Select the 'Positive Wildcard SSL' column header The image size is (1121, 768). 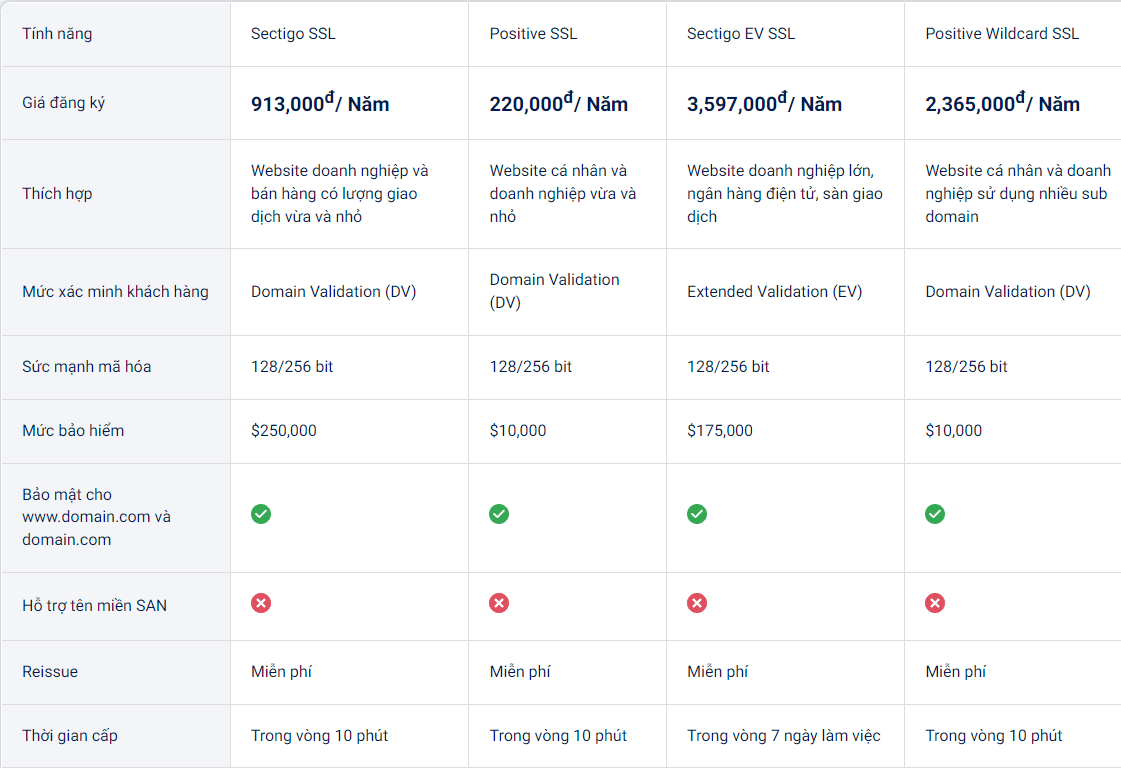coord(1002,34)
